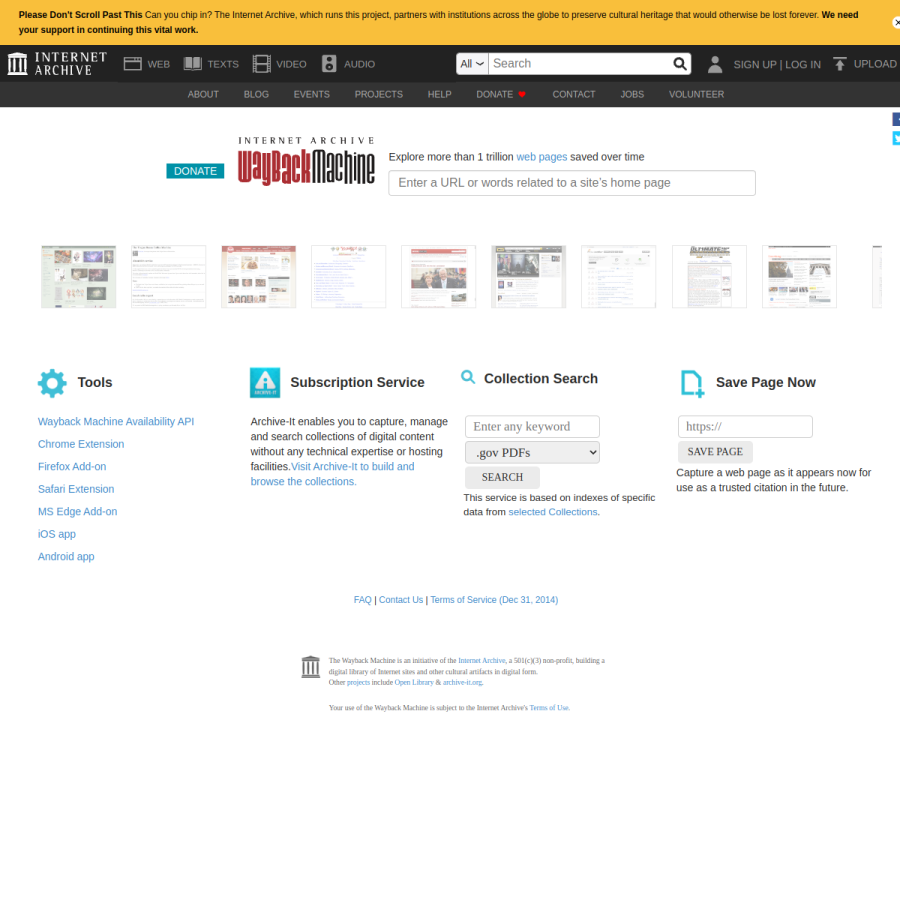Click the Tools gear icon
900x900 pixels.
52,383
